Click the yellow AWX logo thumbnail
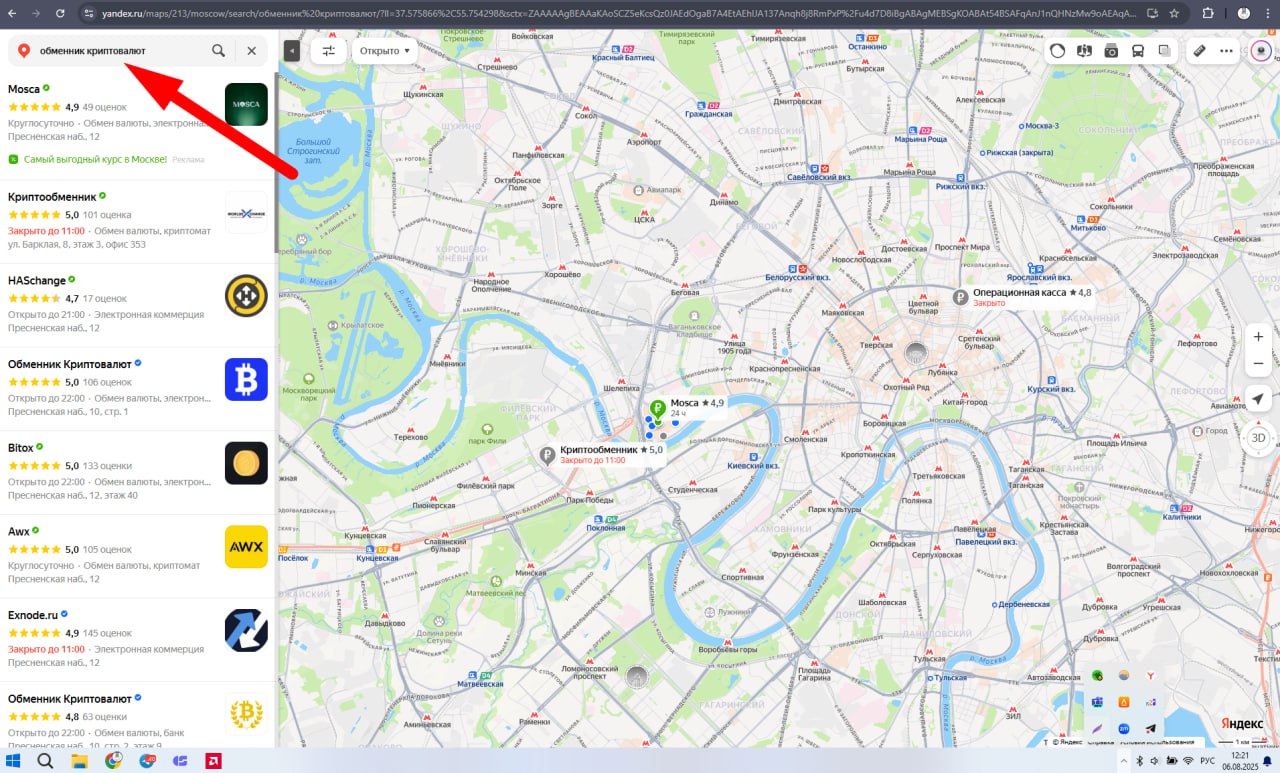The width and height of the screenshot is (1280, 773). tap(246, 546)
